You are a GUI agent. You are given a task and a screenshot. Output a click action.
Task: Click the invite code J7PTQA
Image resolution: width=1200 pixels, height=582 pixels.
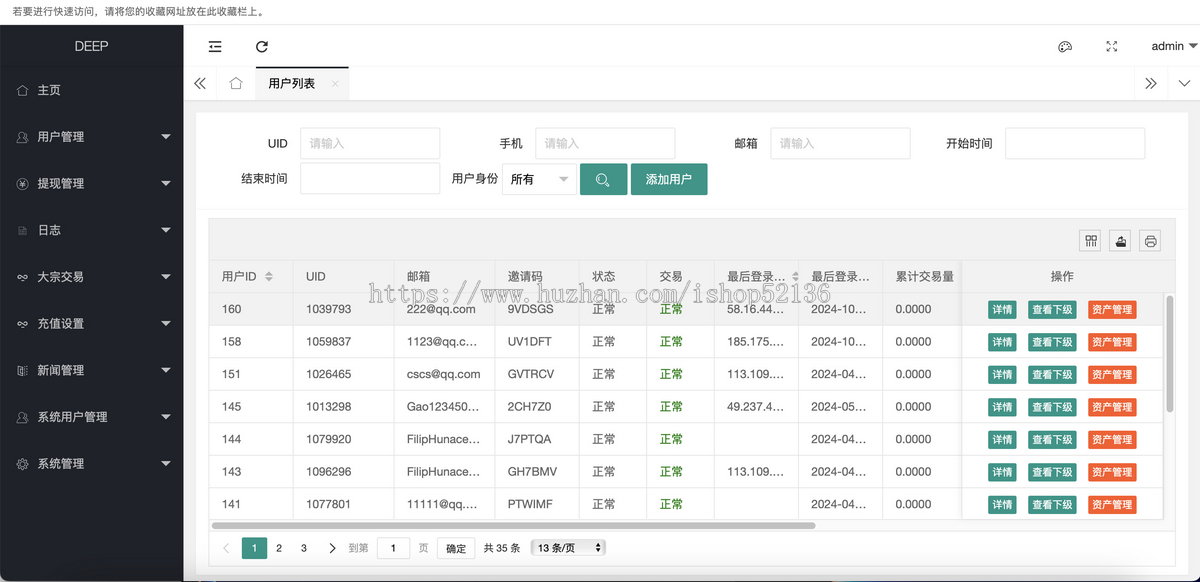[529, 439]
